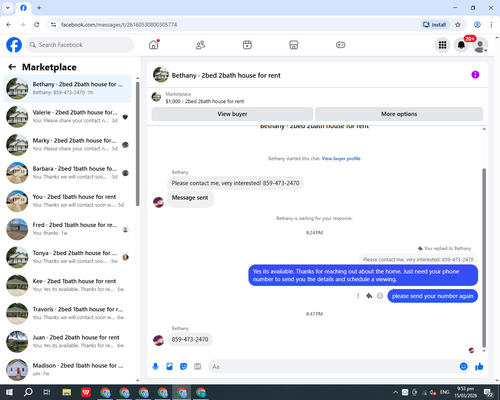Open the Barbara 2bed 1bath conversation

coord(67,173)
